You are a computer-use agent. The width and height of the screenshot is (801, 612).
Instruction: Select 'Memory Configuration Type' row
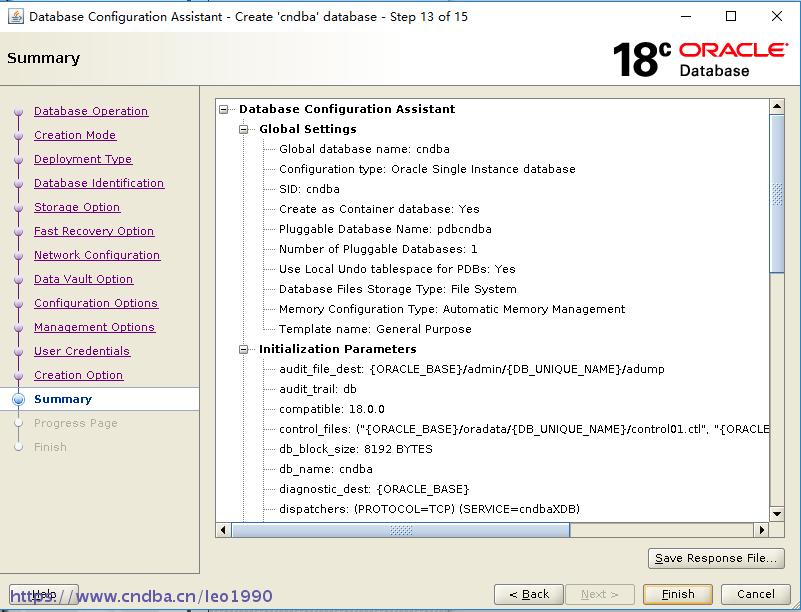tap(452, 309)
